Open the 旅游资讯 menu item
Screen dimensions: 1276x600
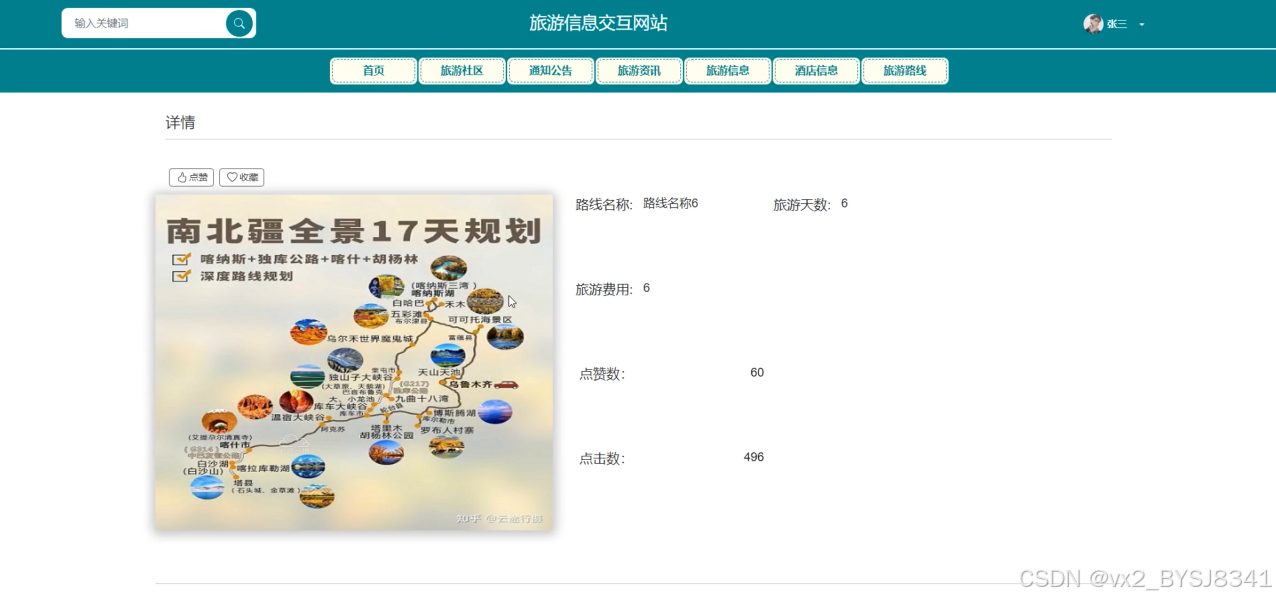click(639, 71)
